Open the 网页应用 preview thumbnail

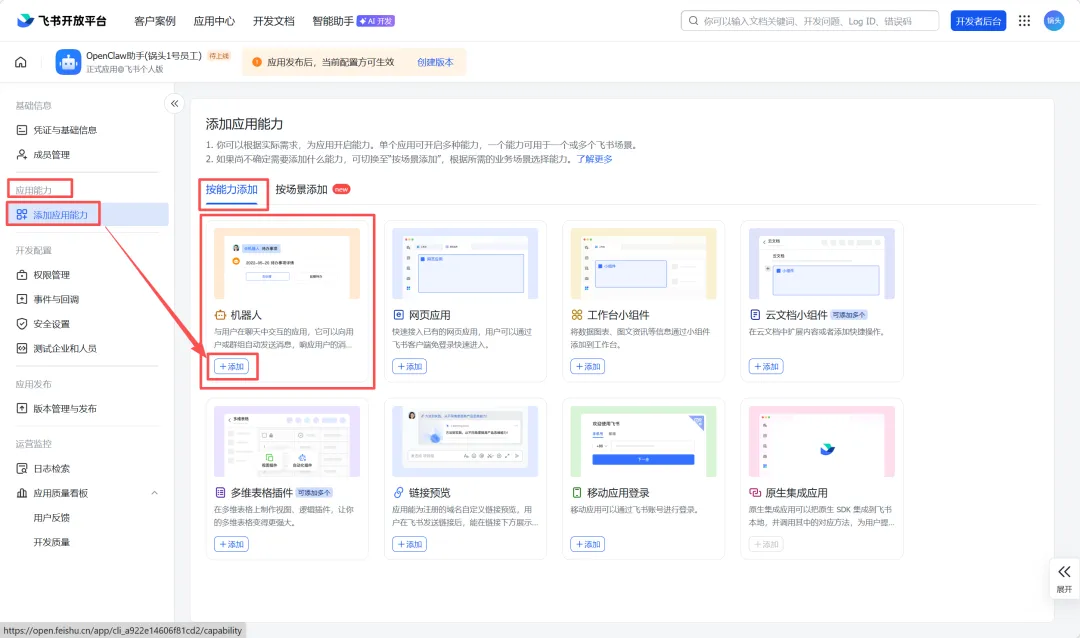point(465,263)
